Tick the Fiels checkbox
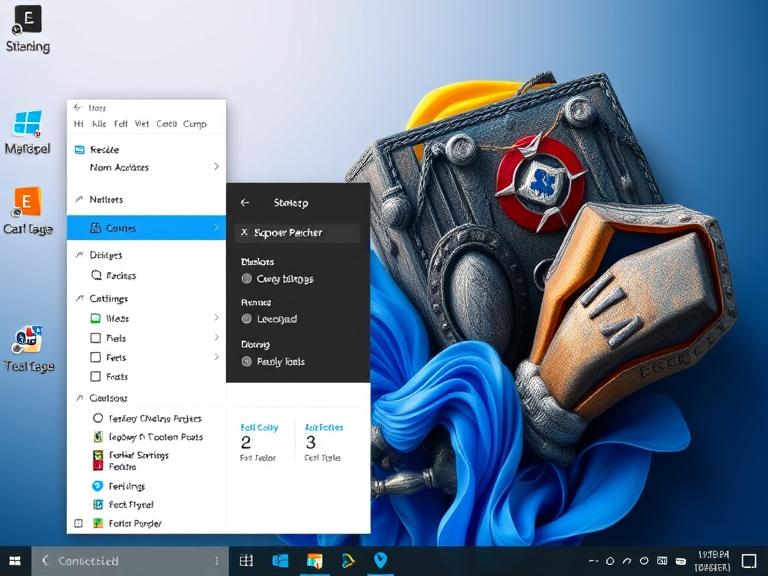 click(96, 338)
